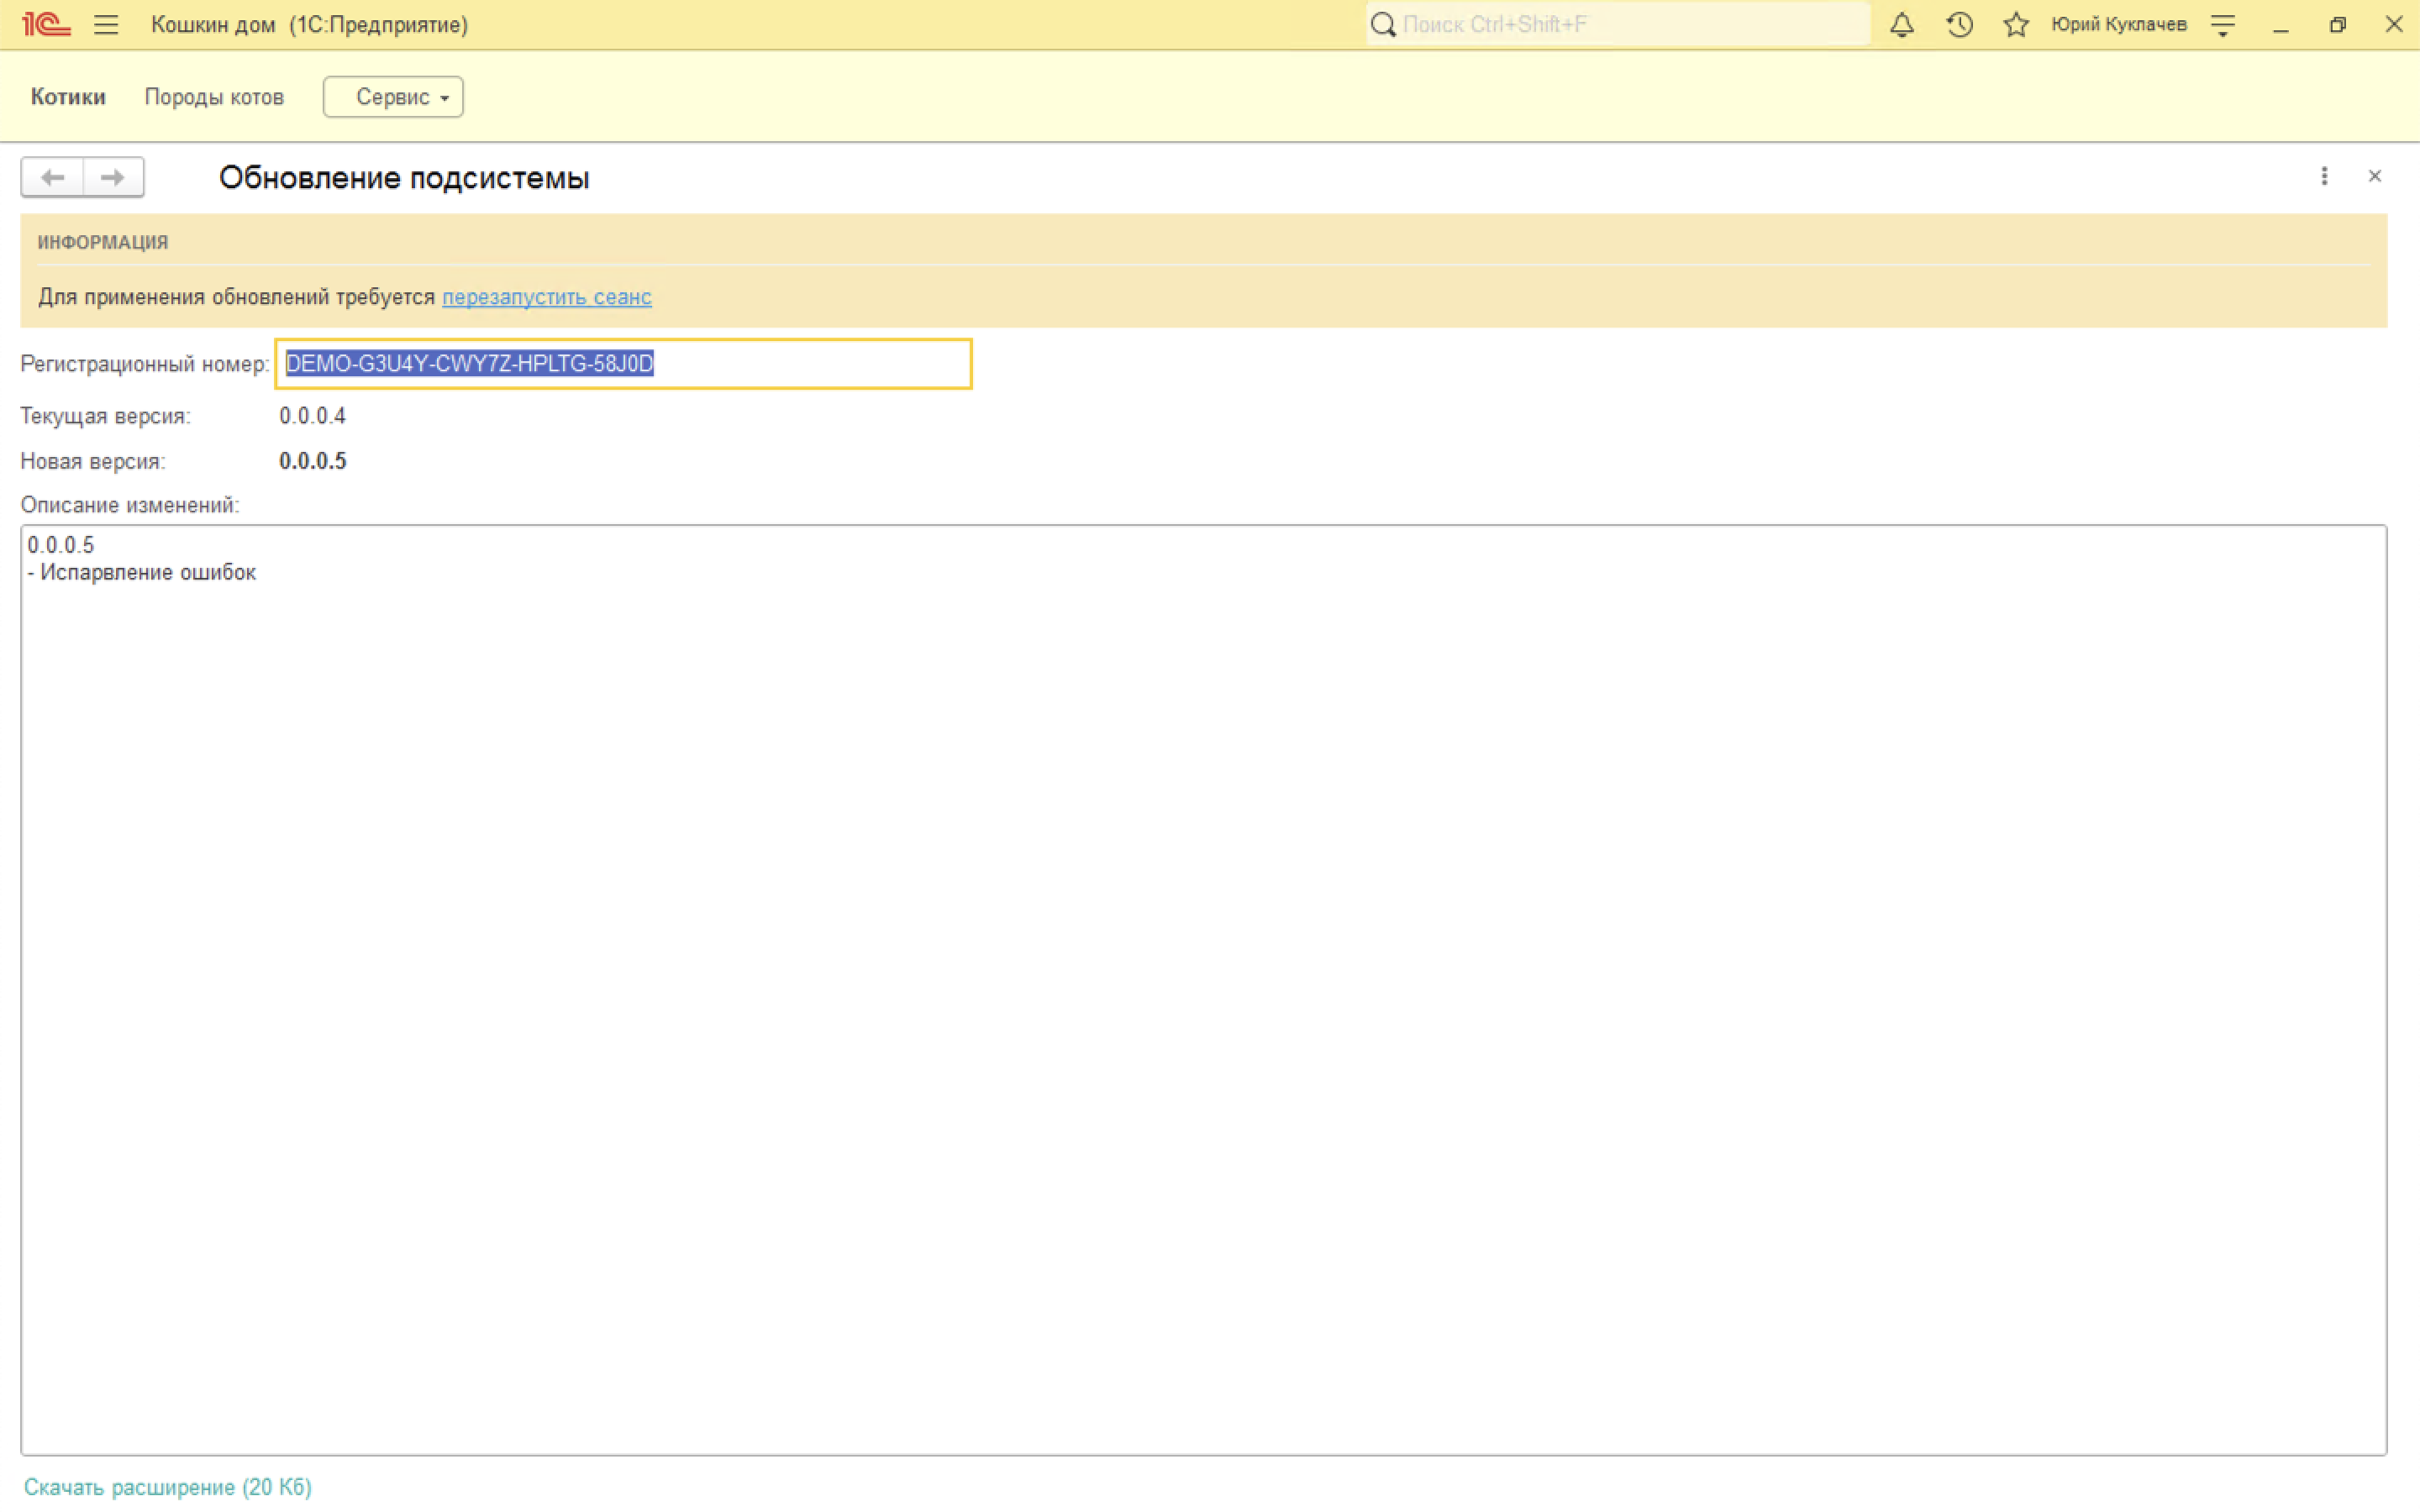This screenshot has height=1512, width=2420.
Task: Click inside Описание изменений text area
Action: tap(1203, 990)
